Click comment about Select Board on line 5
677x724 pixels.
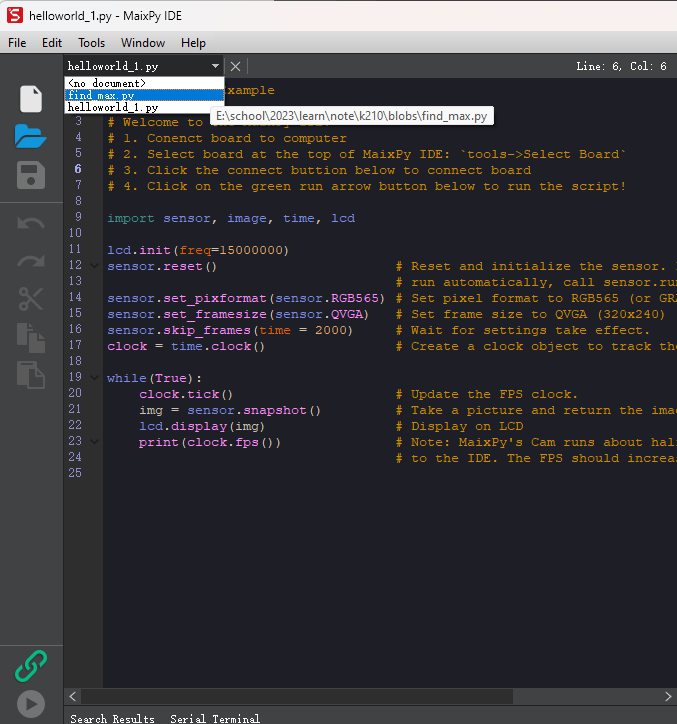(367, 154)
